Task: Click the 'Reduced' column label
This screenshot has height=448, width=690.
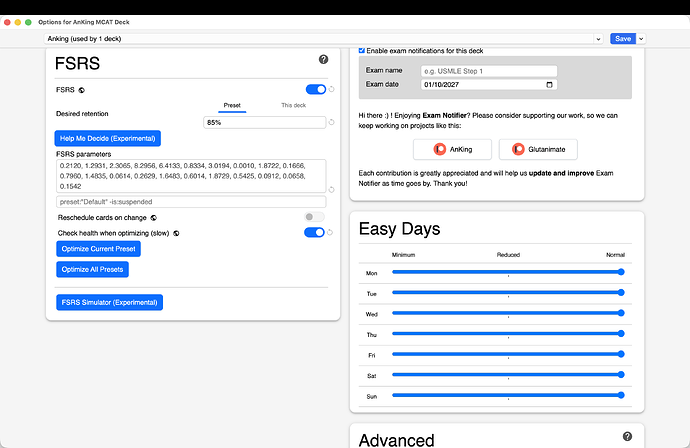Action: pos(508,255)
